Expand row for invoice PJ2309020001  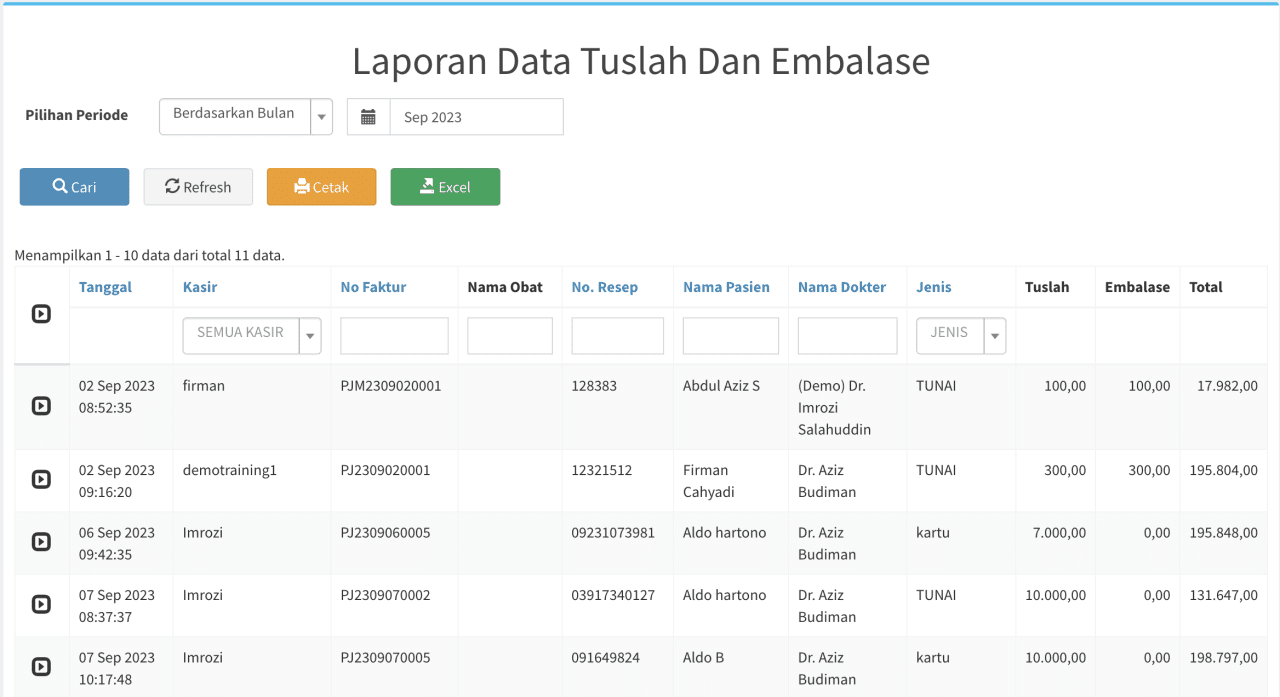pos(41,480)
